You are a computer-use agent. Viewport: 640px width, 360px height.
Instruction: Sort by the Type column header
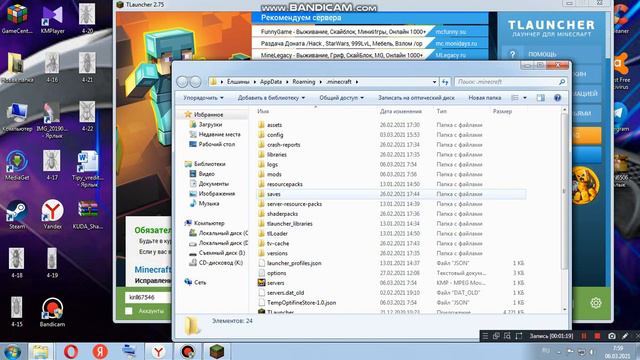(462, 111)
